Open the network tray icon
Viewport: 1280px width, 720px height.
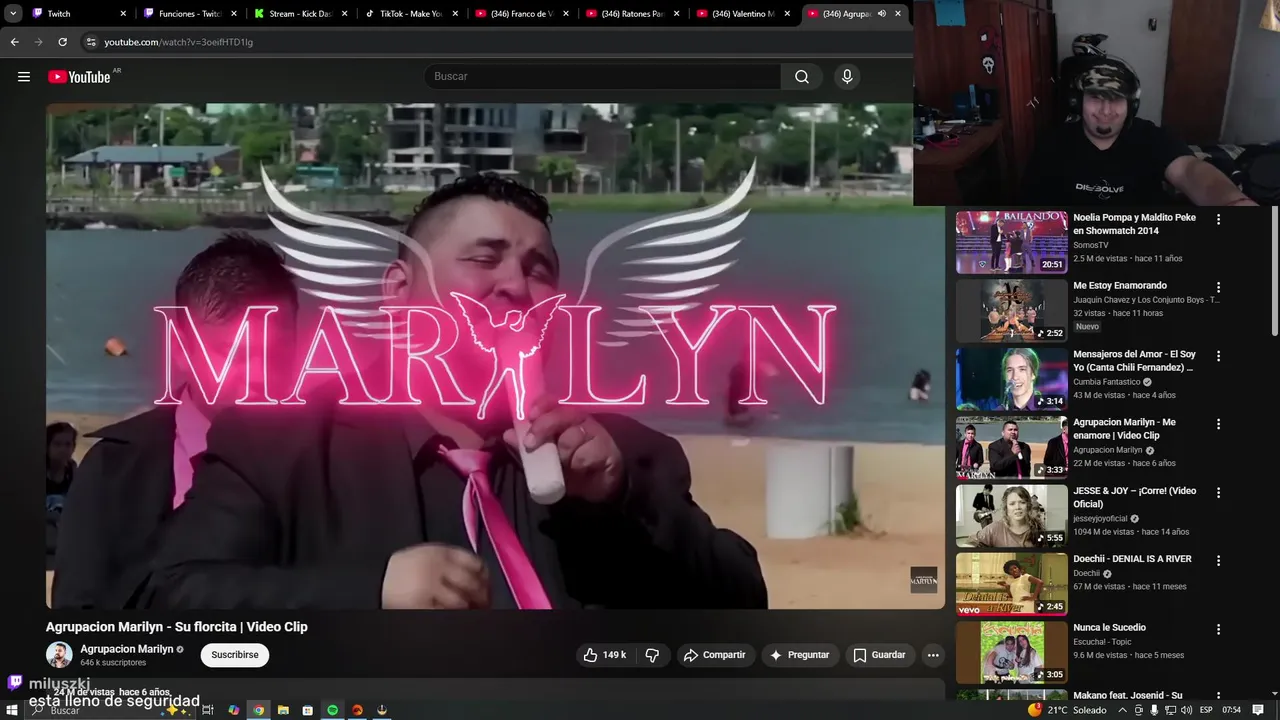tap(1170, 710)
